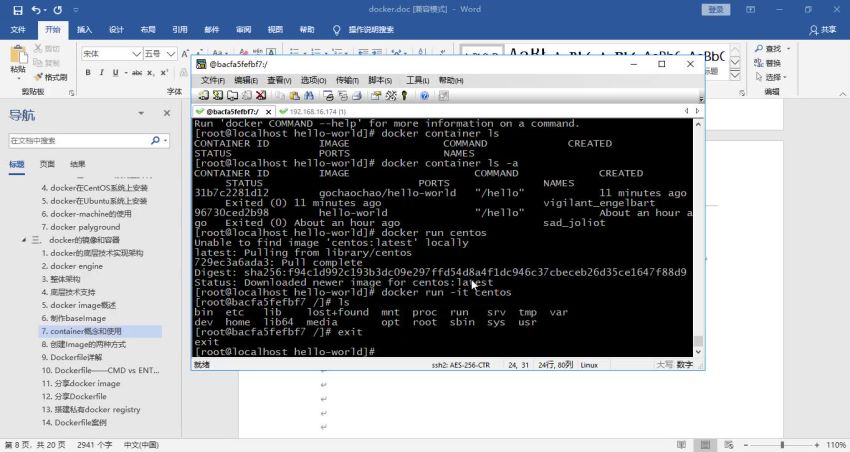Open Word's 文件 (File) tab

pos(18,30)
